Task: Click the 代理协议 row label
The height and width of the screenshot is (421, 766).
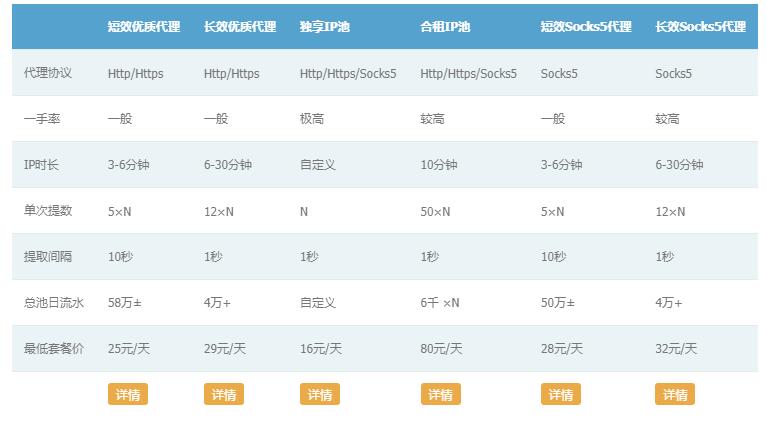Action: pyautogui.click(x=47, y=73)
